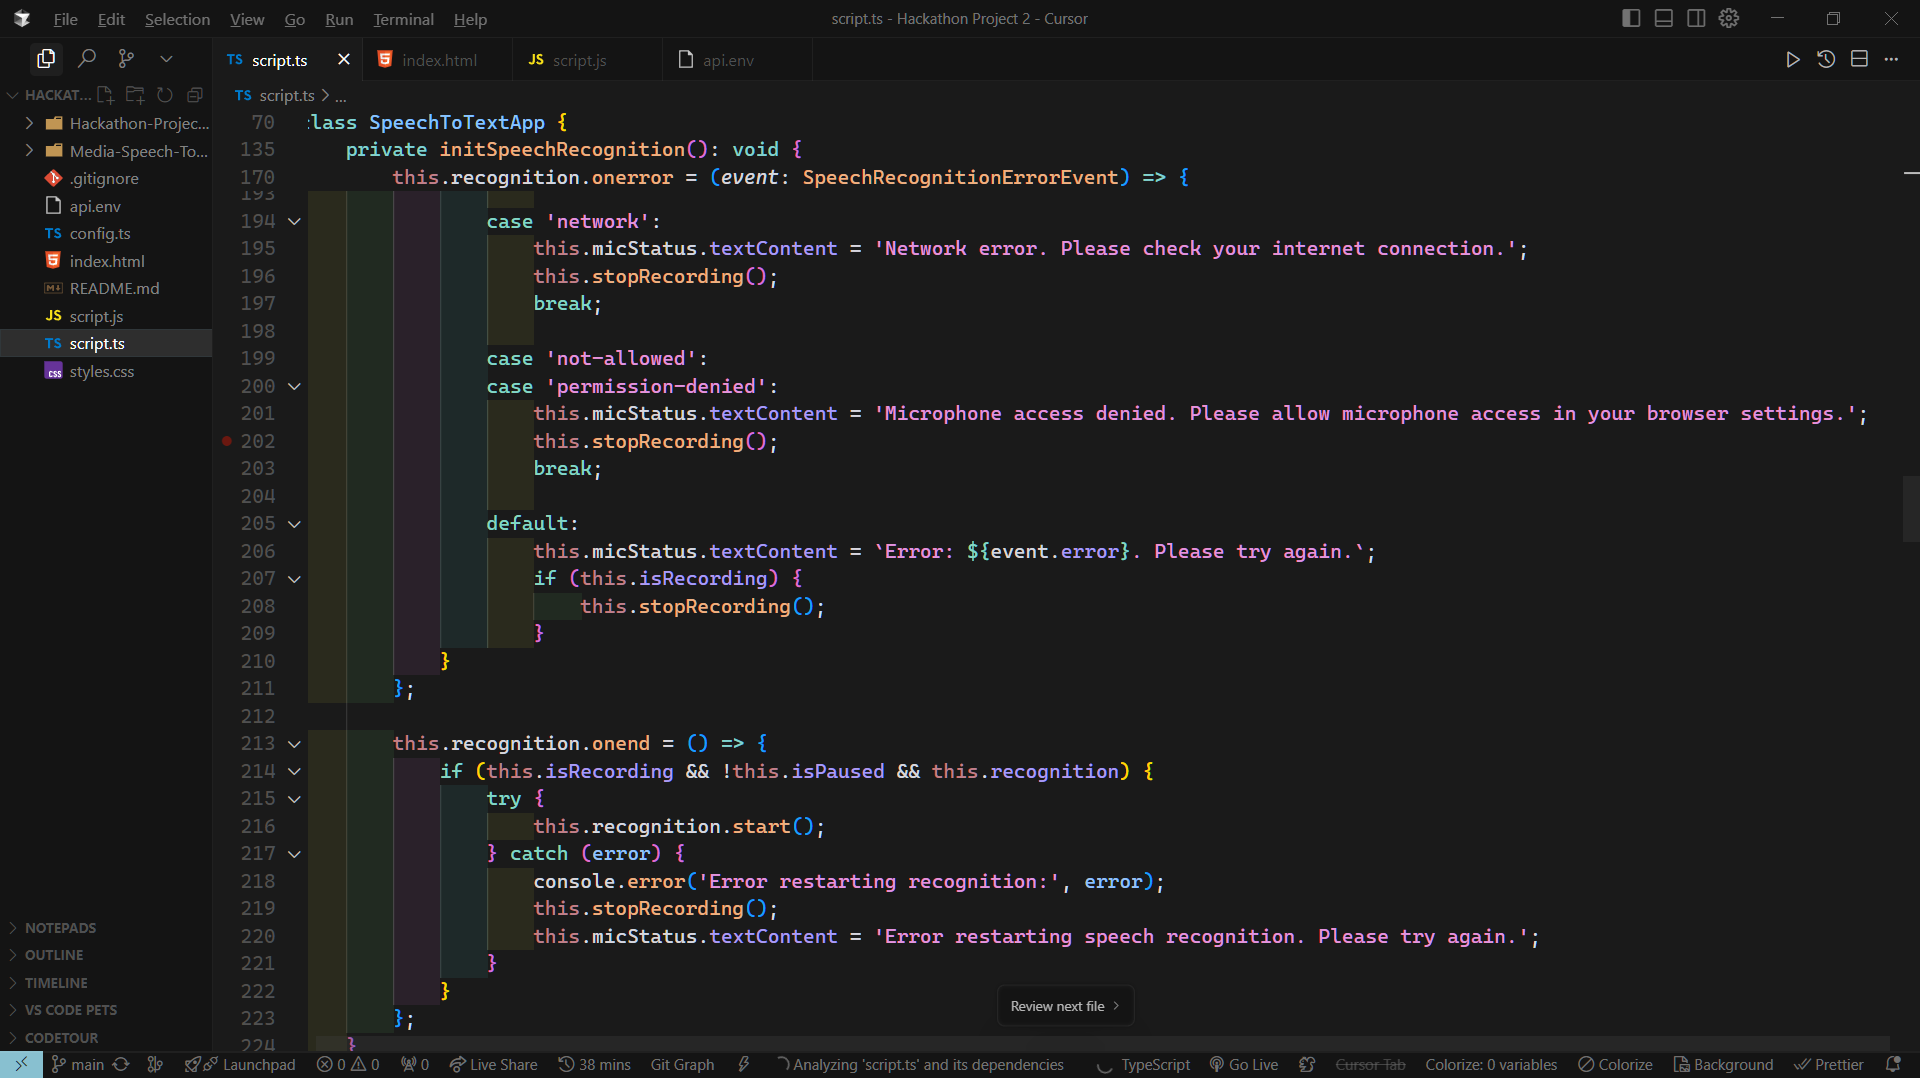The image size is (1920, 1078).
Task: Open .gitignore in the file tree
Action: click(x=104, y=178)
